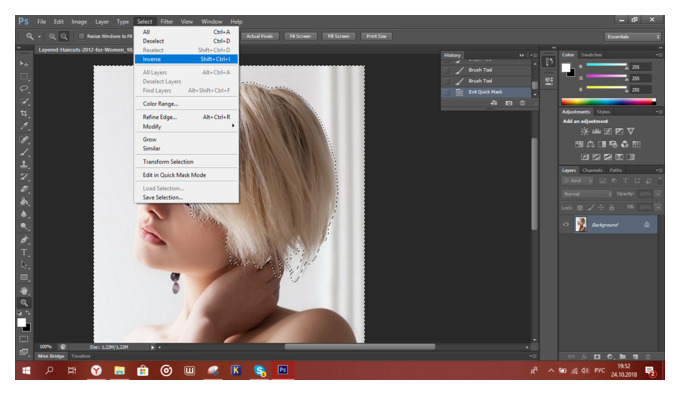Open the Normal blend mode dropdown

[587, 194]
